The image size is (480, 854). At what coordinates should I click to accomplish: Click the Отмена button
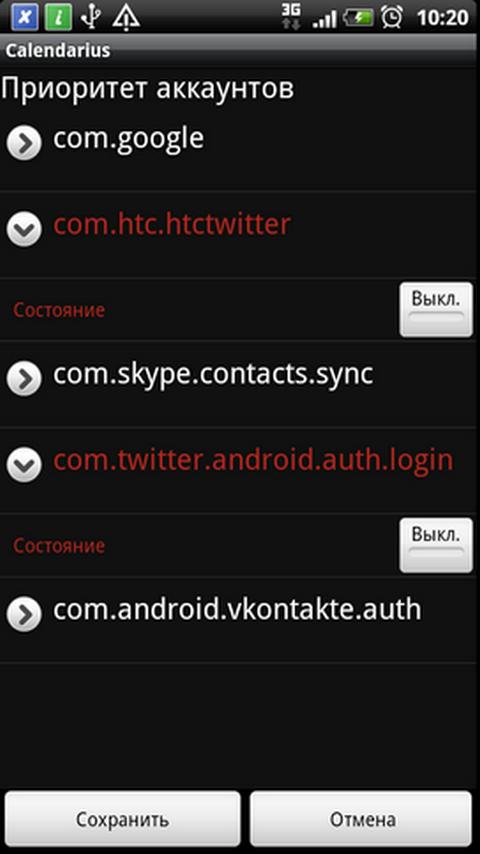click(361, 819)
